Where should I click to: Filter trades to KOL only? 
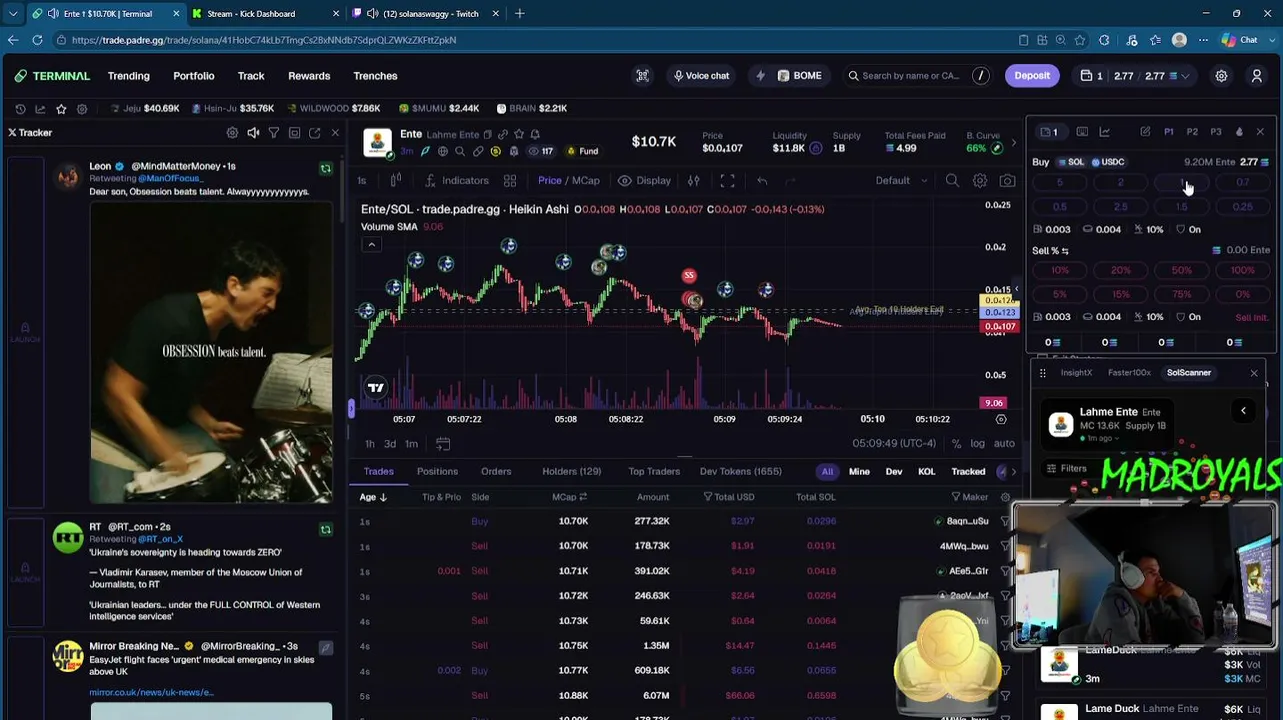[x=926, y=472]
